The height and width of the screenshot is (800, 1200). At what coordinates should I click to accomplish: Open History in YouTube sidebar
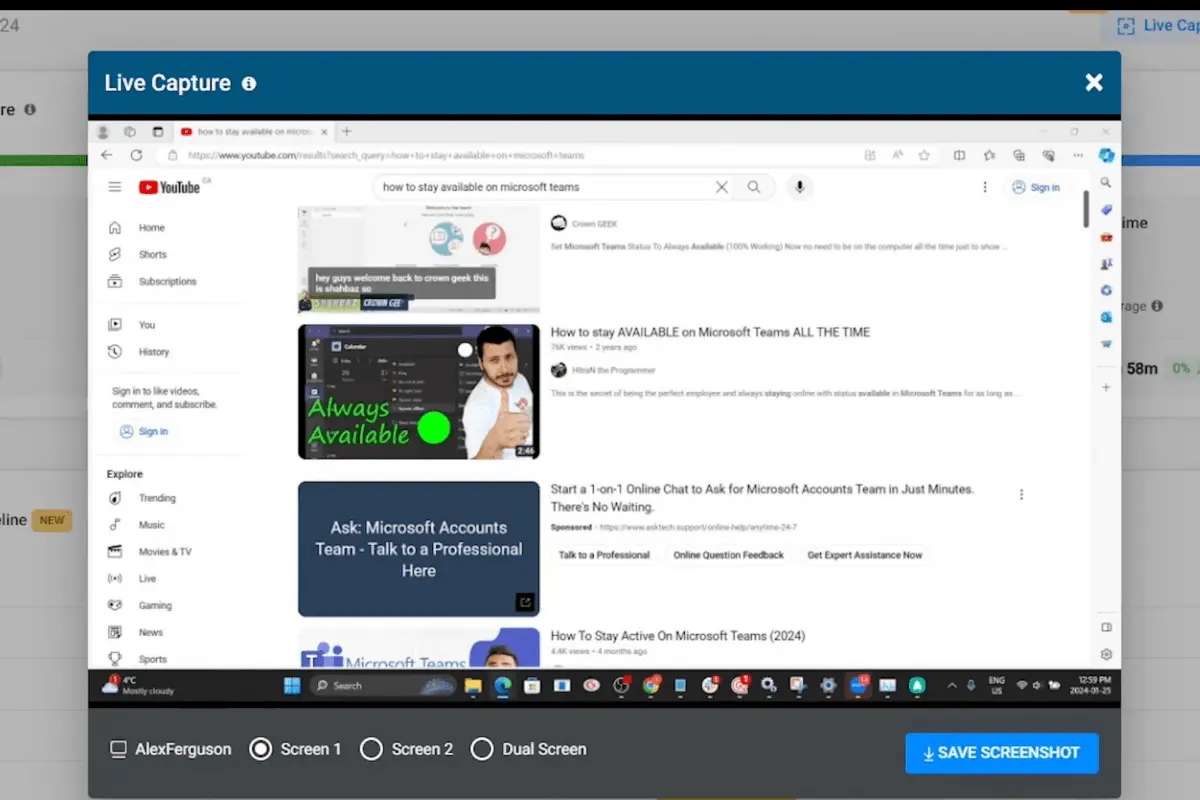[152, 352]
